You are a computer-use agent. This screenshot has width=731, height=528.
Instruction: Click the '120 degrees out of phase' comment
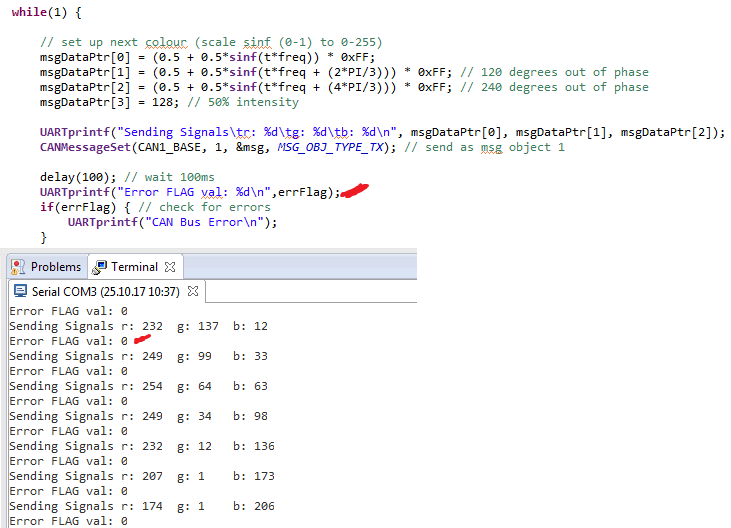[554, 72]
